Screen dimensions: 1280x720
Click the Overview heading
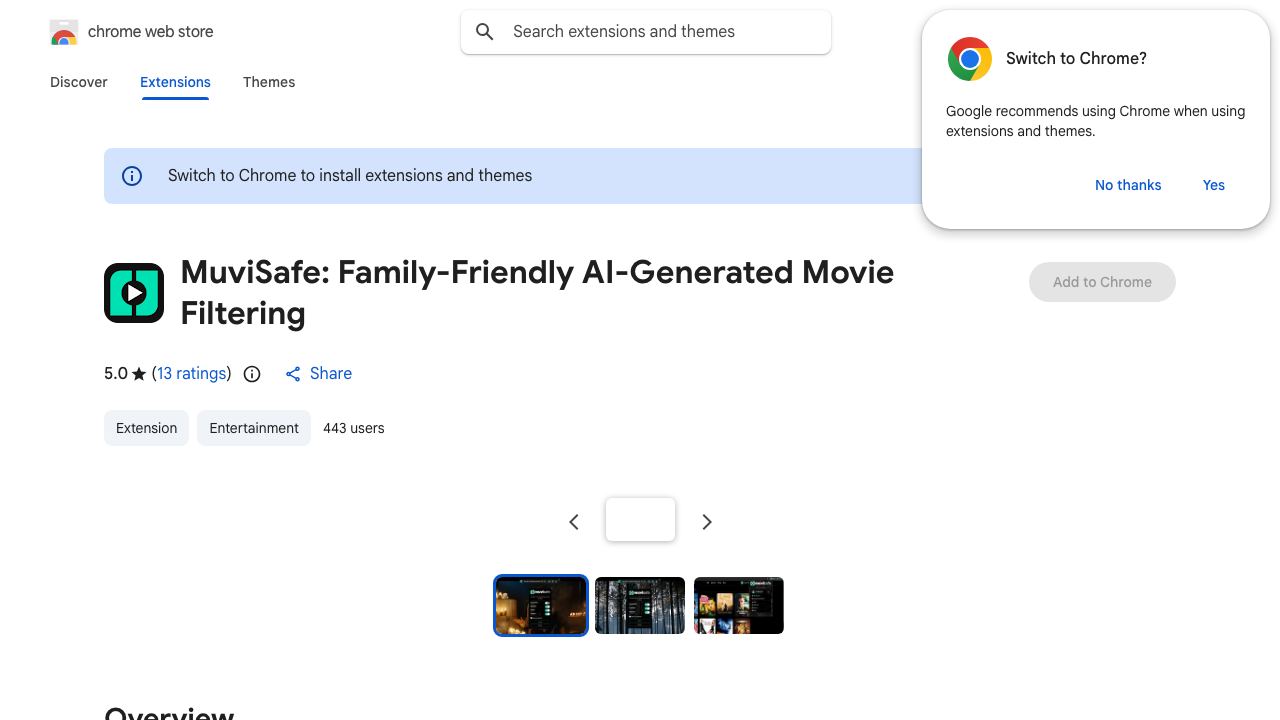point(169,712)
